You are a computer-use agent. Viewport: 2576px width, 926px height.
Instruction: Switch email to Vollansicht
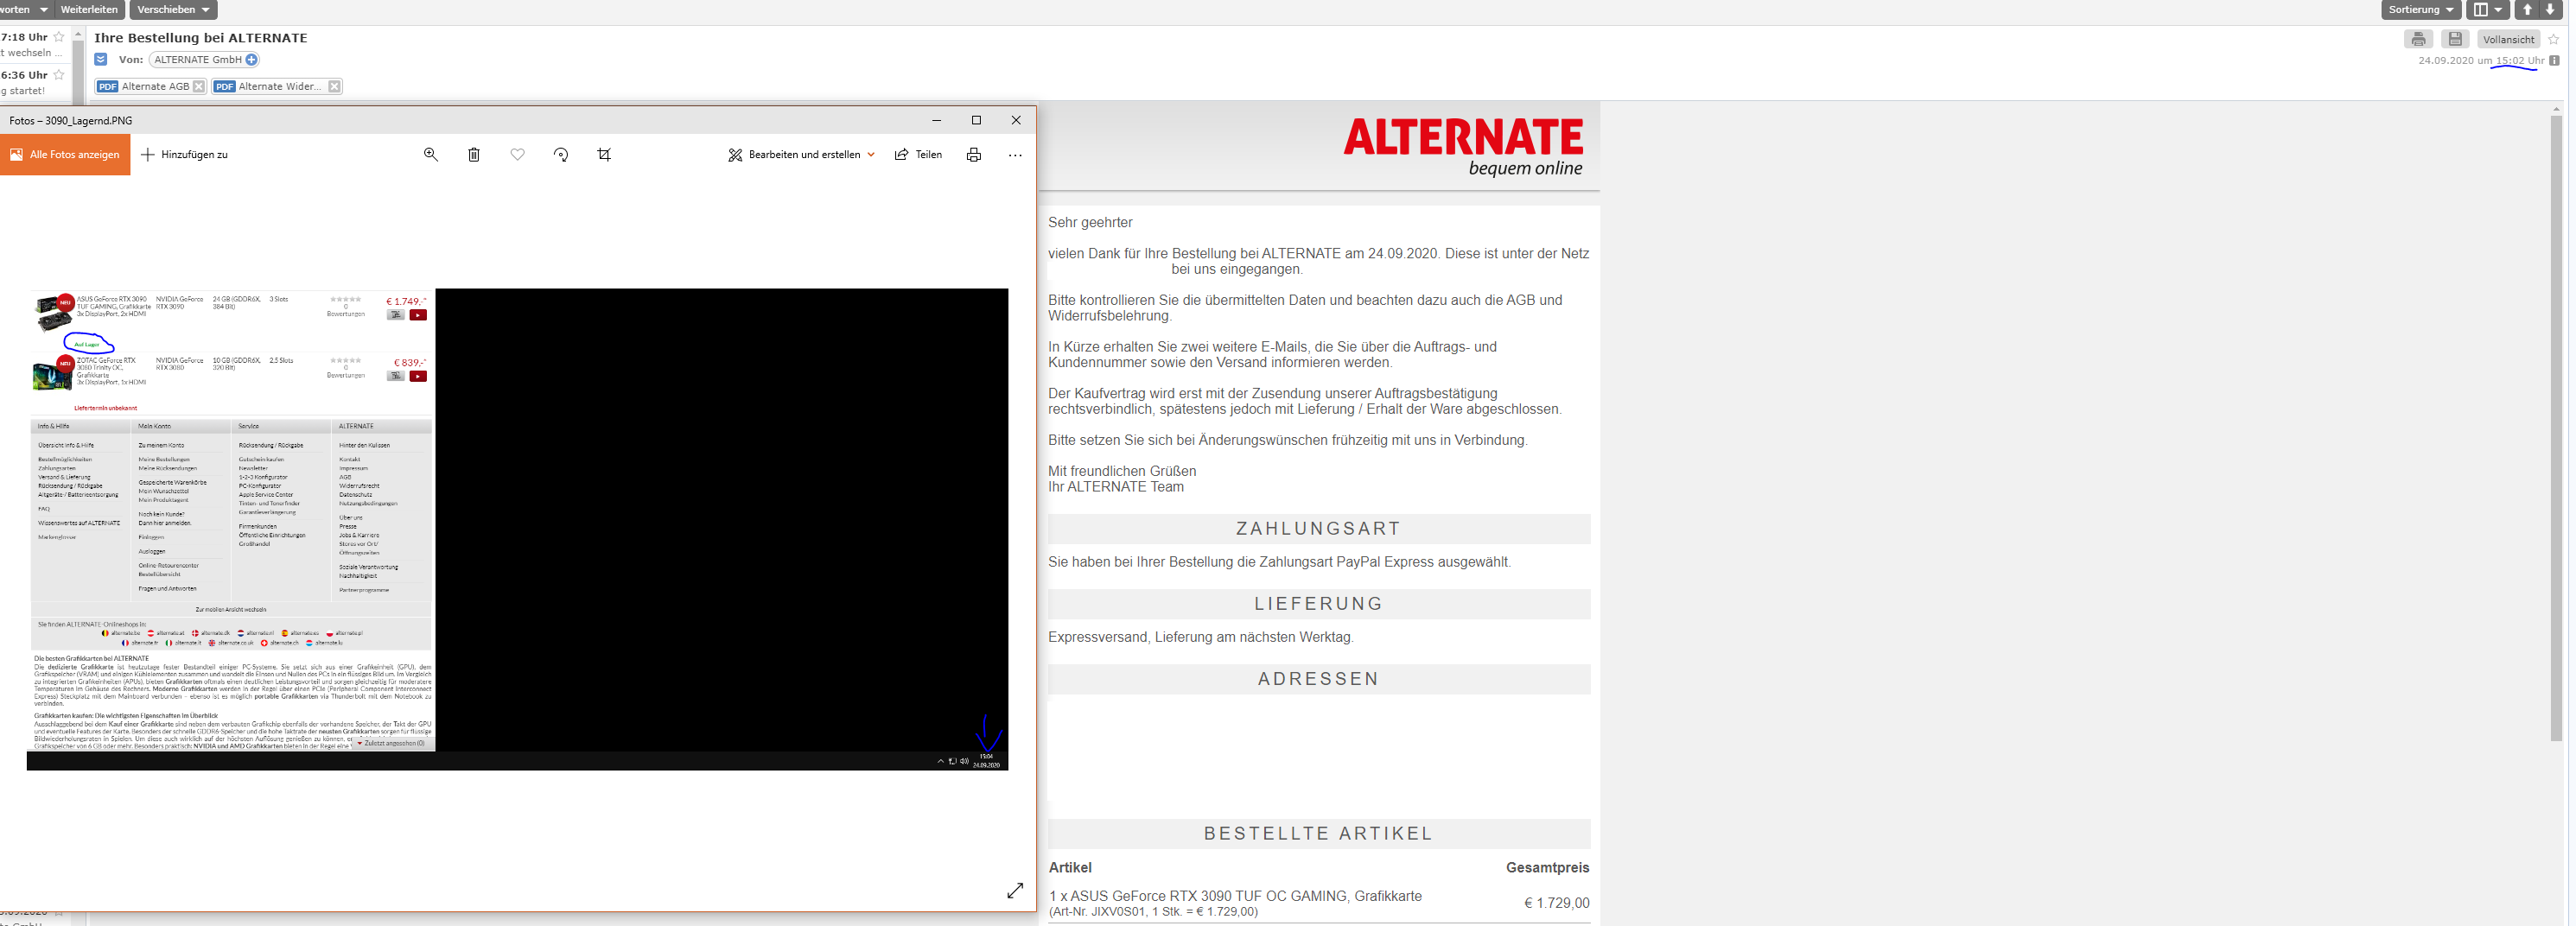pyautogui.click(x=2508, y=39)
